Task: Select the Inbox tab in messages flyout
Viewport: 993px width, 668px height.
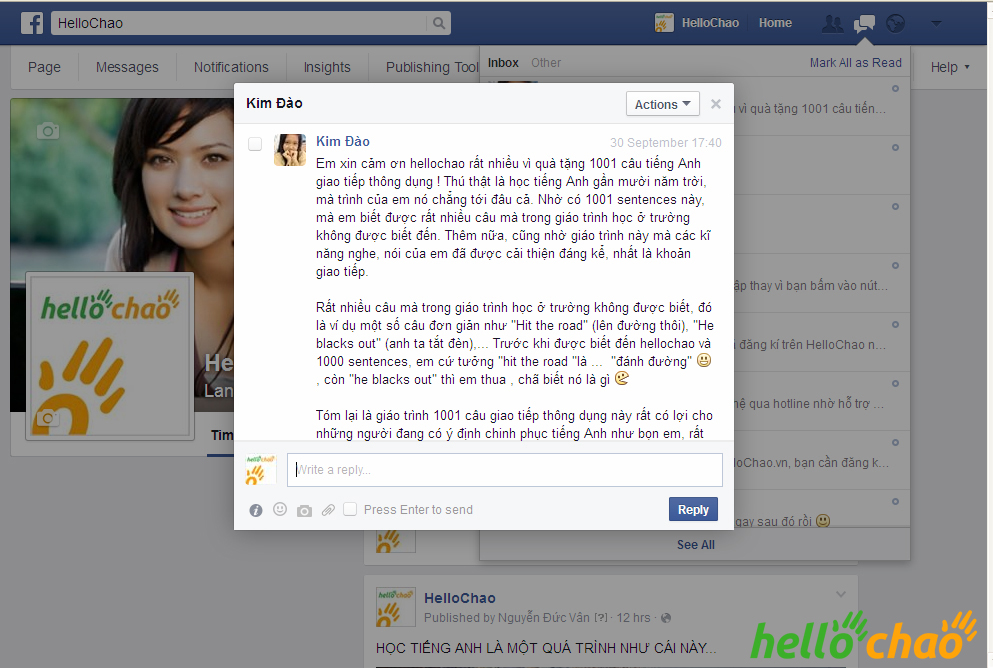Action: pos(503,63)
